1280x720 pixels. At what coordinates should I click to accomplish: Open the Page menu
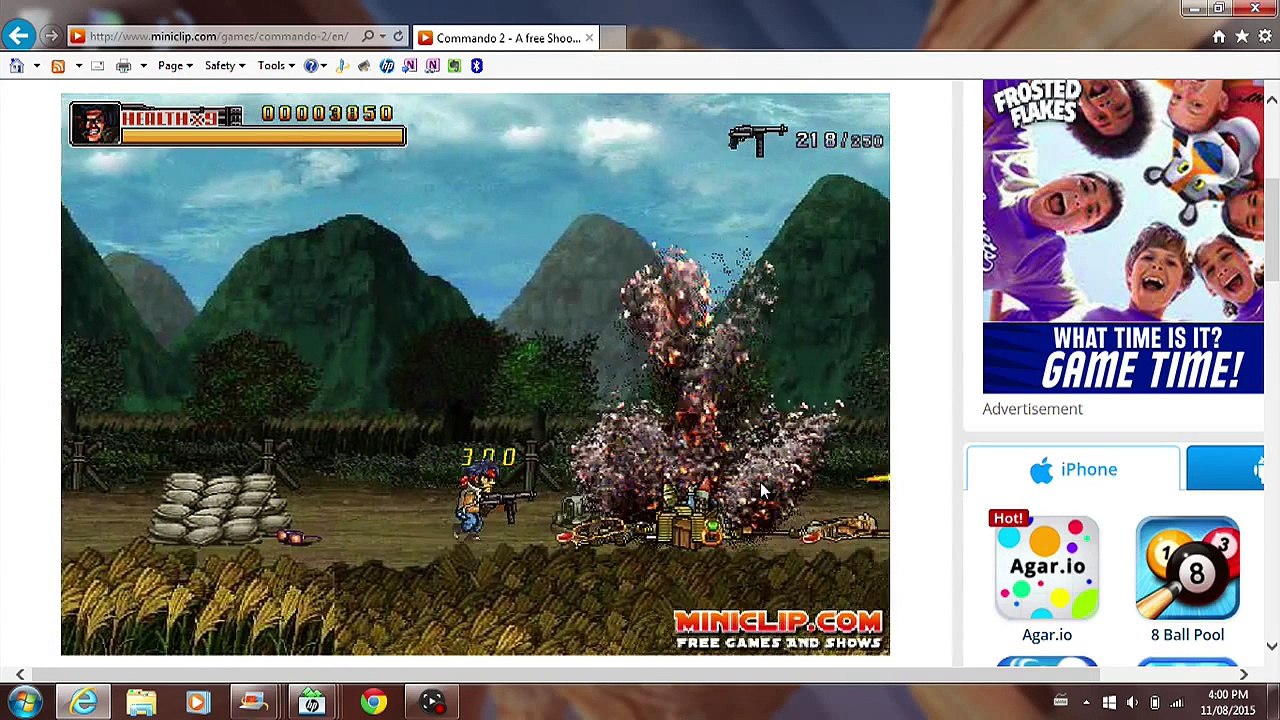click(x=174, y=66)
